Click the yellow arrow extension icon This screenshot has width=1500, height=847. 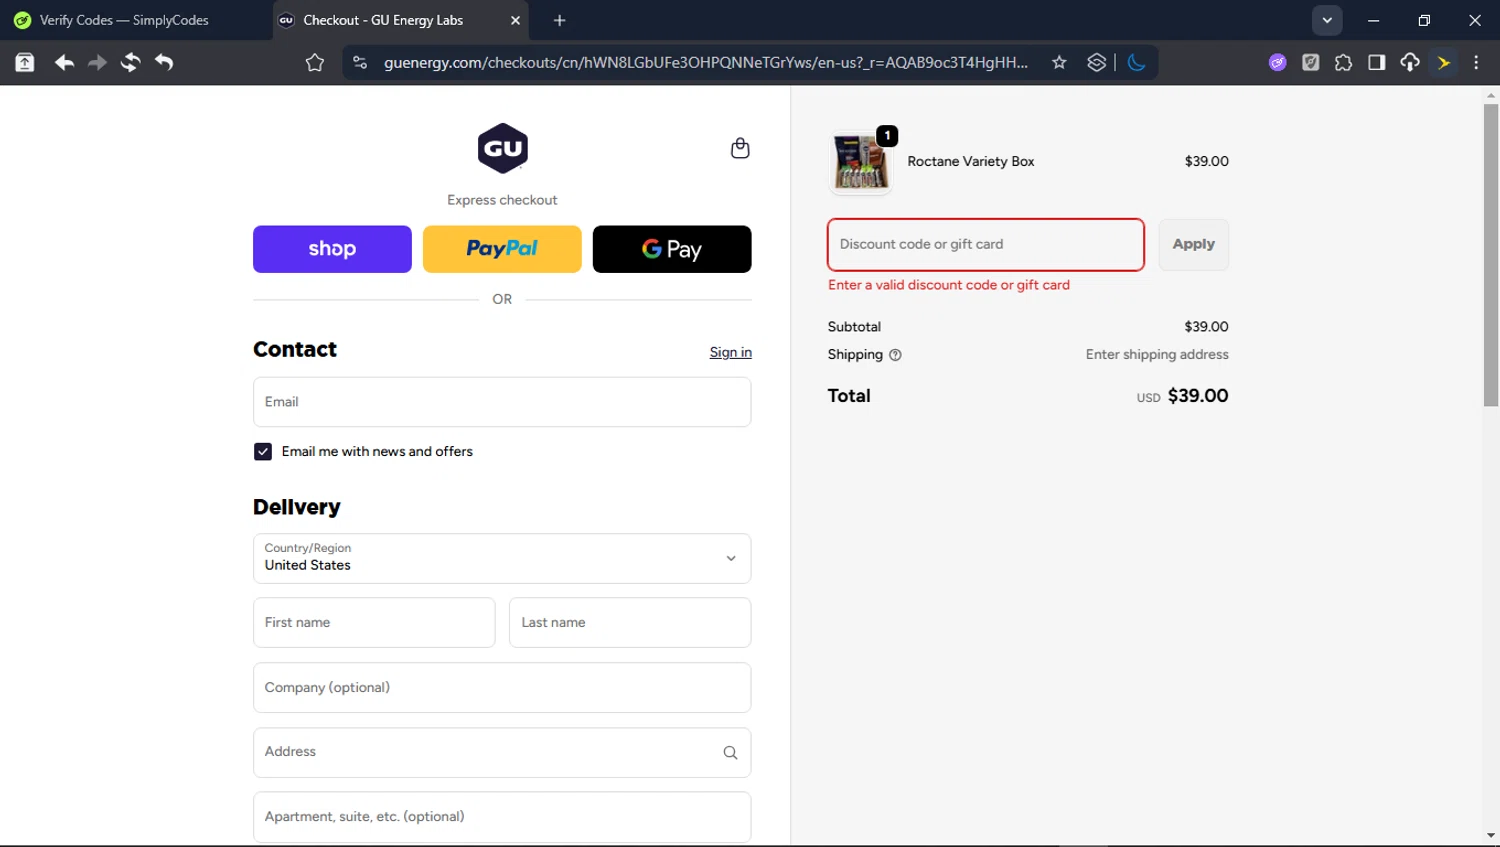(x=1443, y=62)
